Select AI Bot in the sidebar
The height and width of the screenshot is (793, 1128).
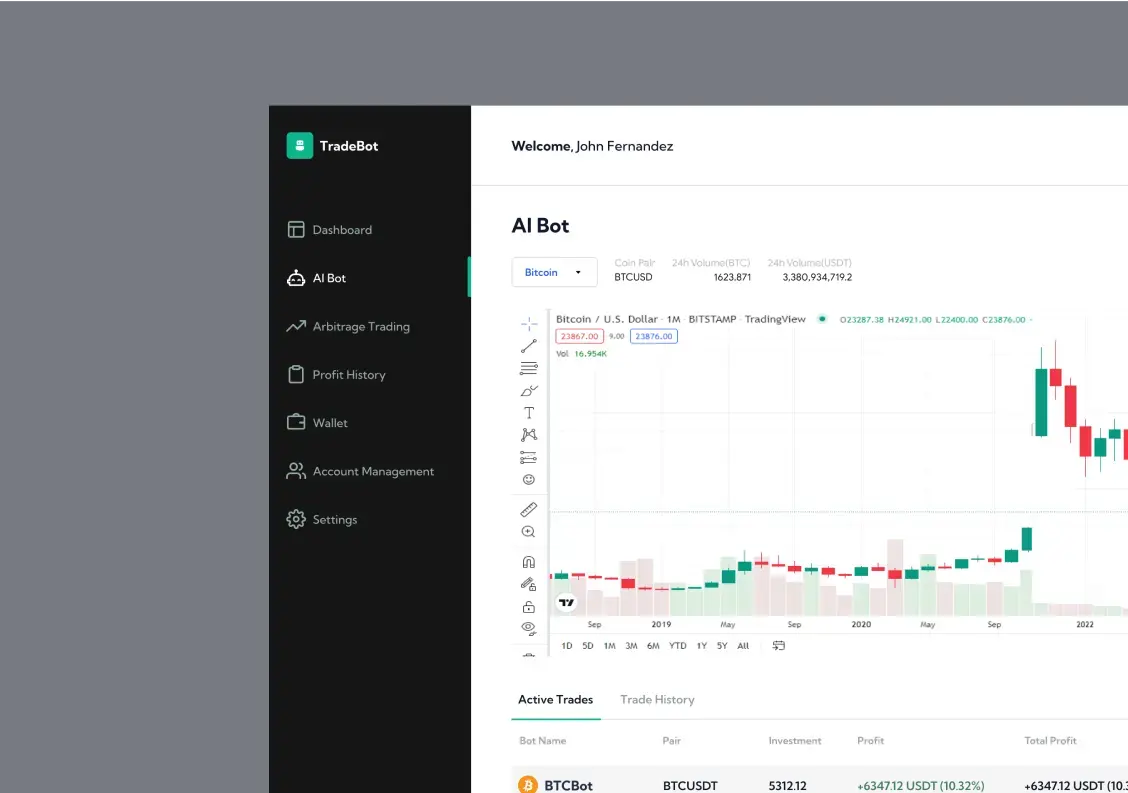click(317, 278)
